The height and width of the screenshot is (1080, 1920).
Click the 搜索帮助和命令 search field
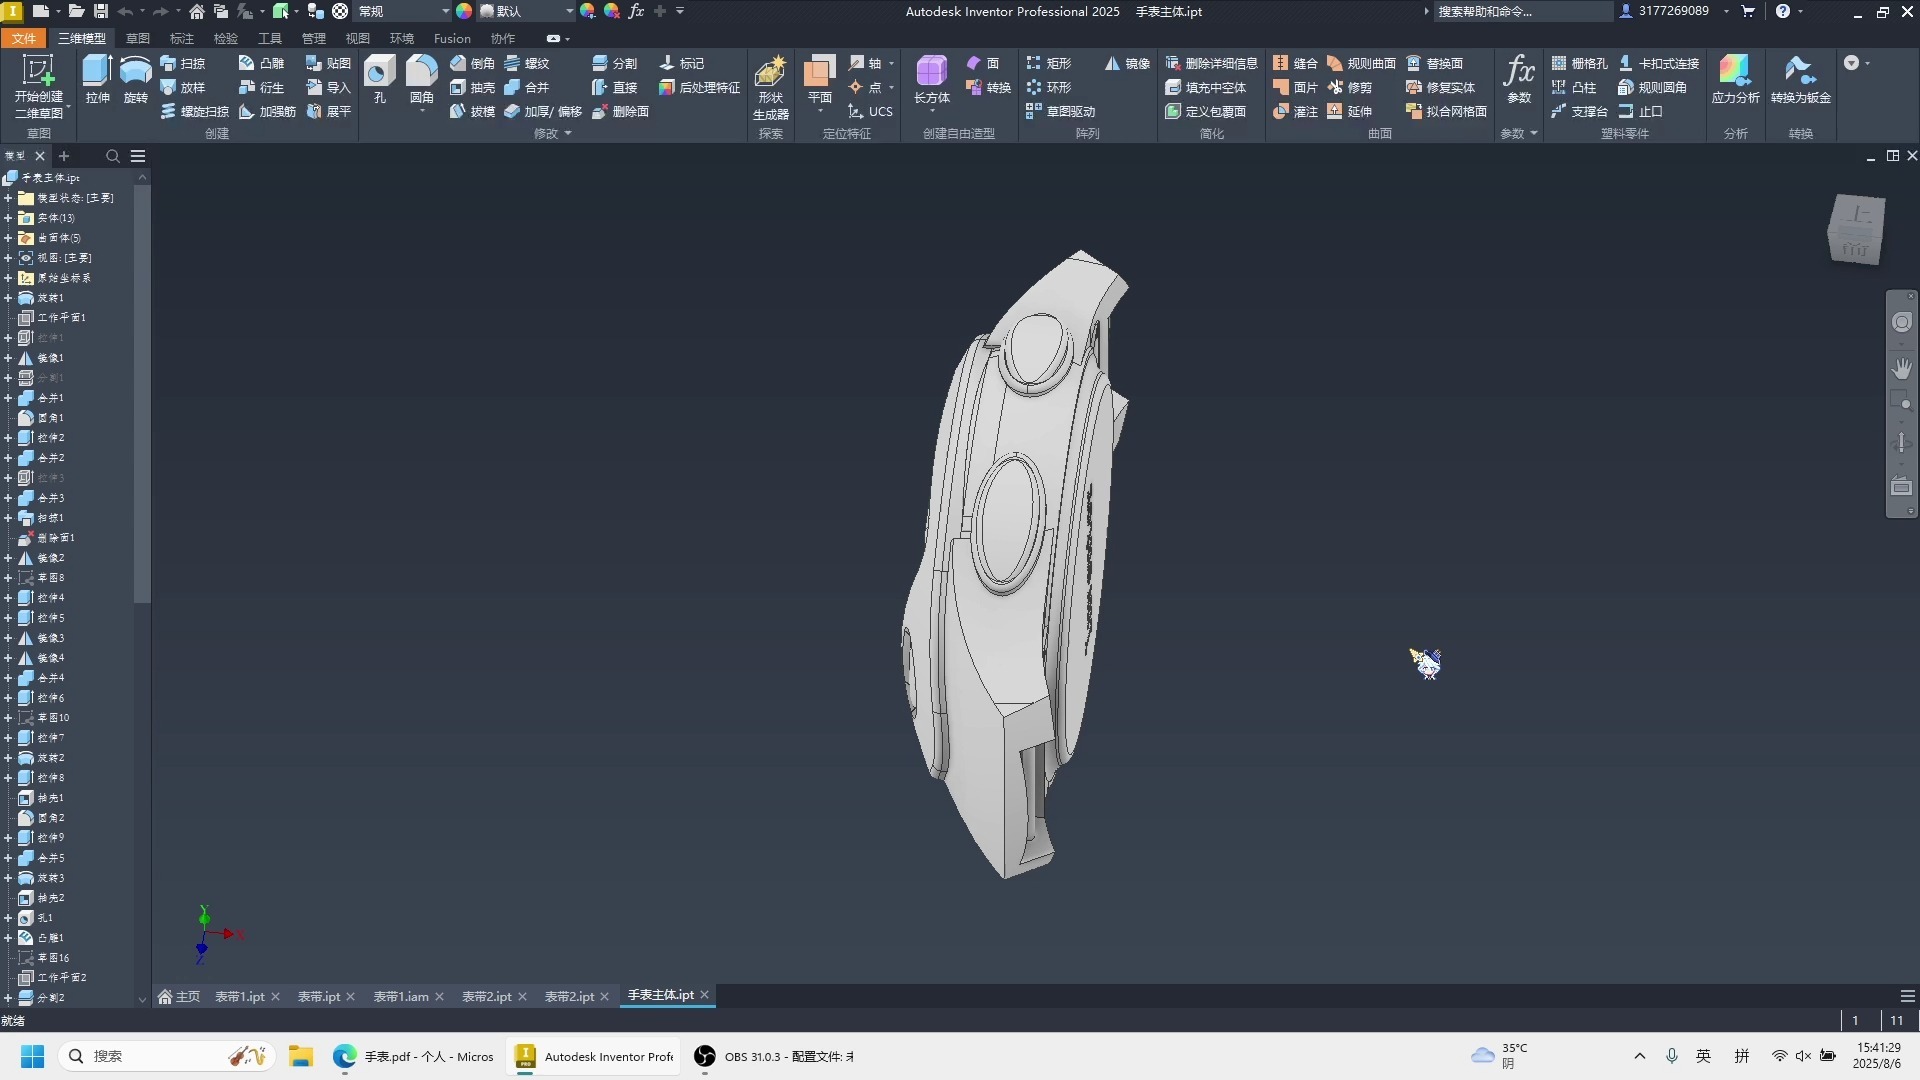click(x=1523, y=11)
